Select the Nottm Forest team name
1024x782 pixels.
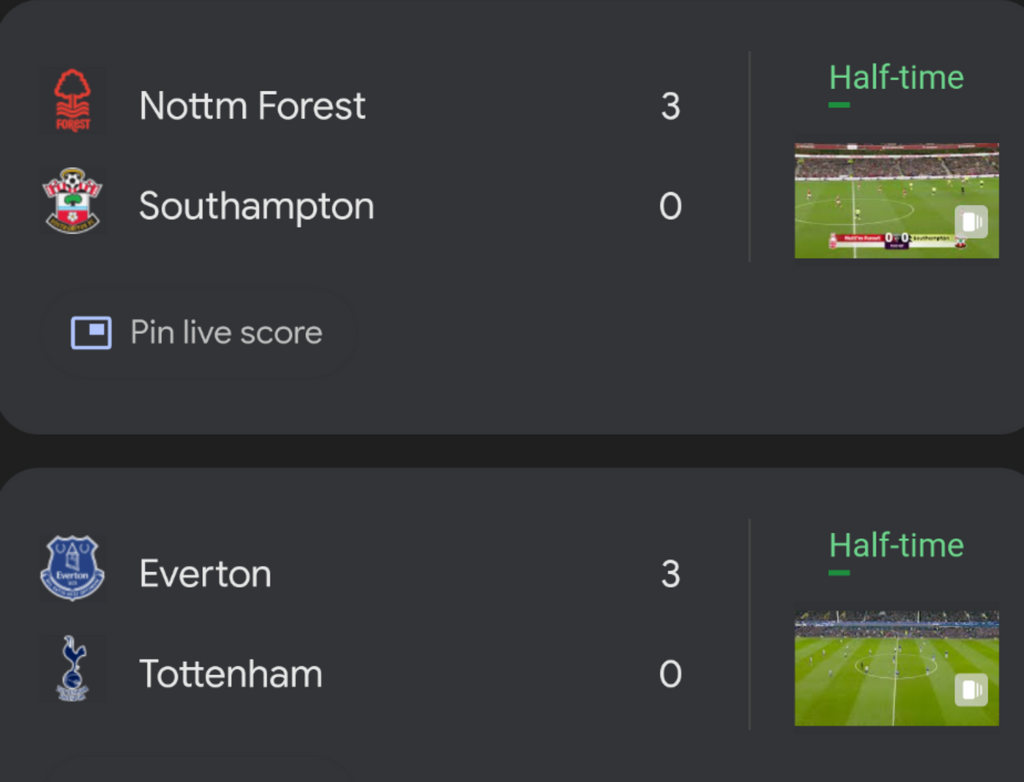point(252,106)
